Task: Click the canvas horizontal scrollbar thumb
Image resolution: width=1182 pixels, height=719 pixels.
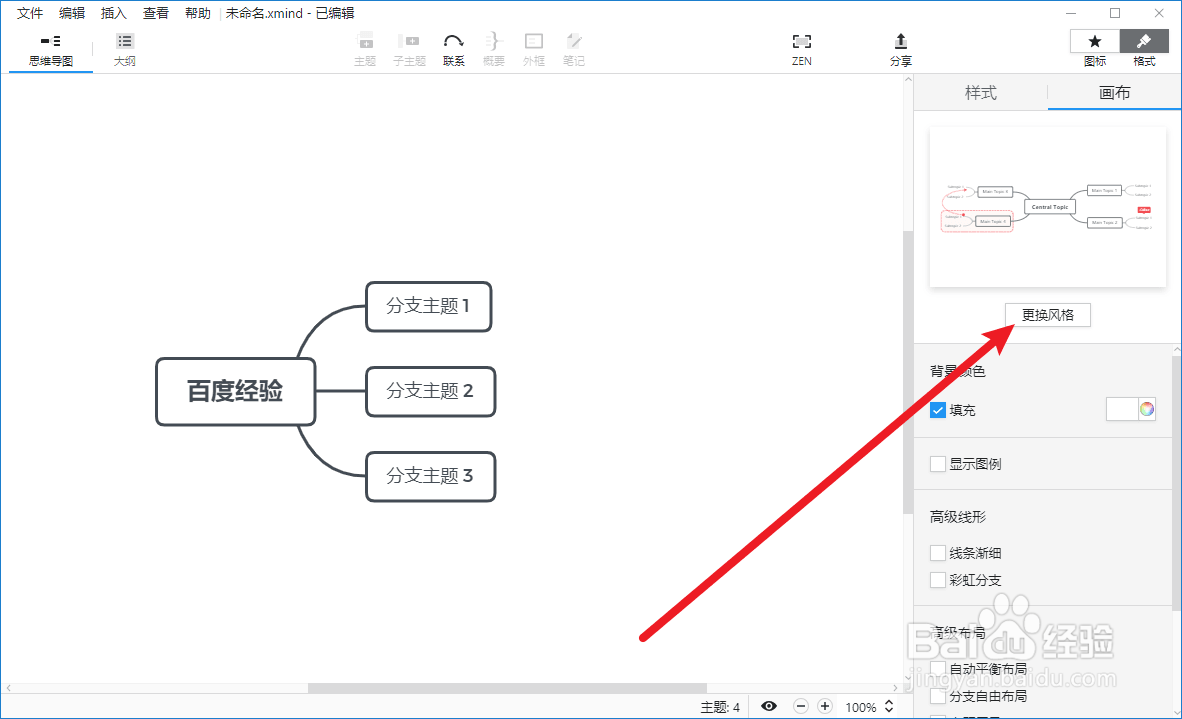Action: pyautogui.click(x=507, y=687)
